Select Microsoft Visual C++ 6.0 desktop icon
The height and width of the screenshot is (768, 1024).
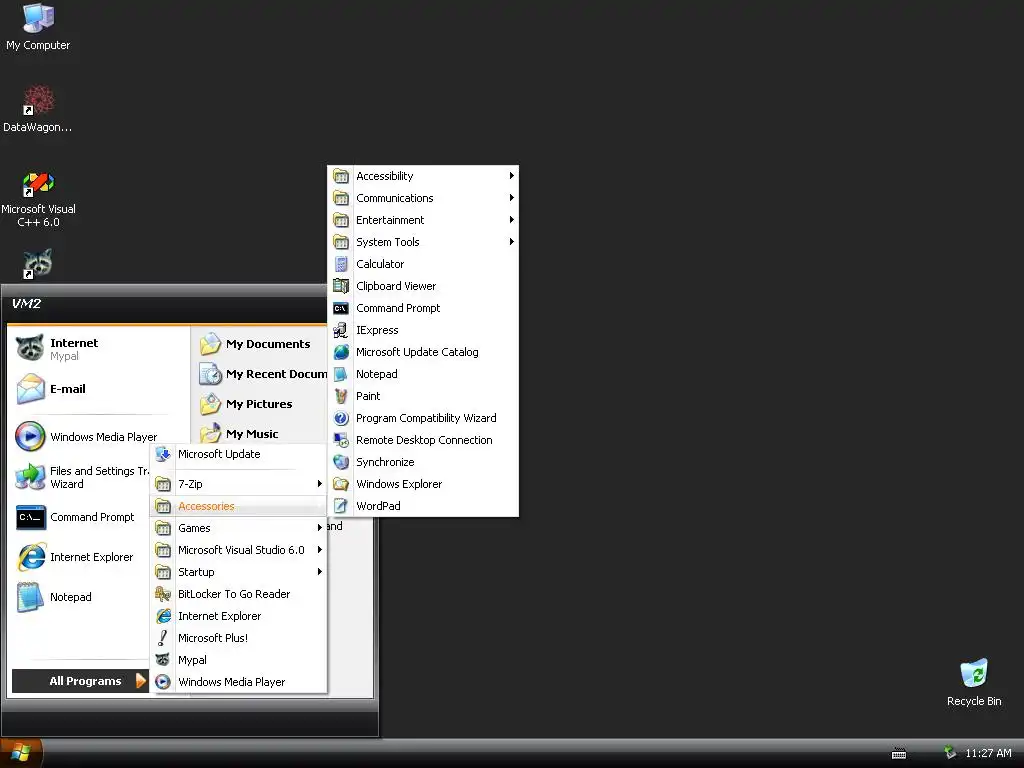(38, 199)
